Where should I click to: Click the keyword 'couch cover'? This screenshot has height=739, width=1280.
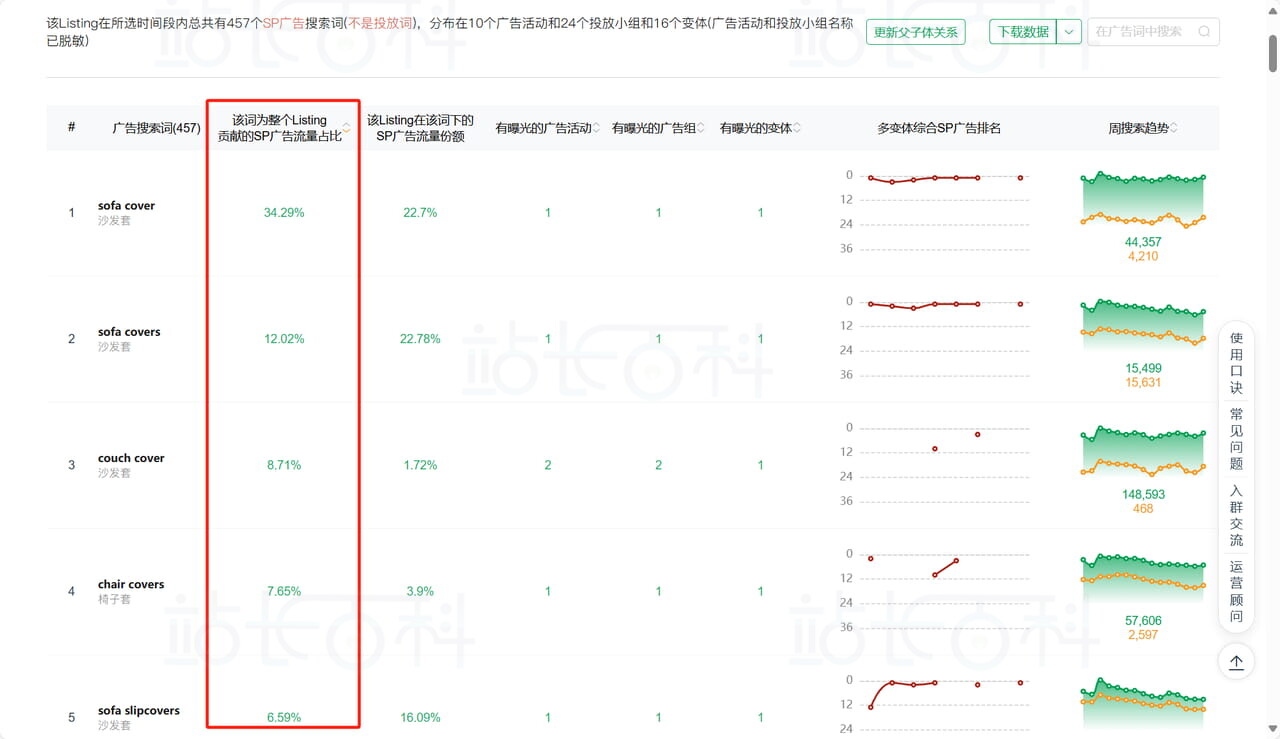pos(131,458)
